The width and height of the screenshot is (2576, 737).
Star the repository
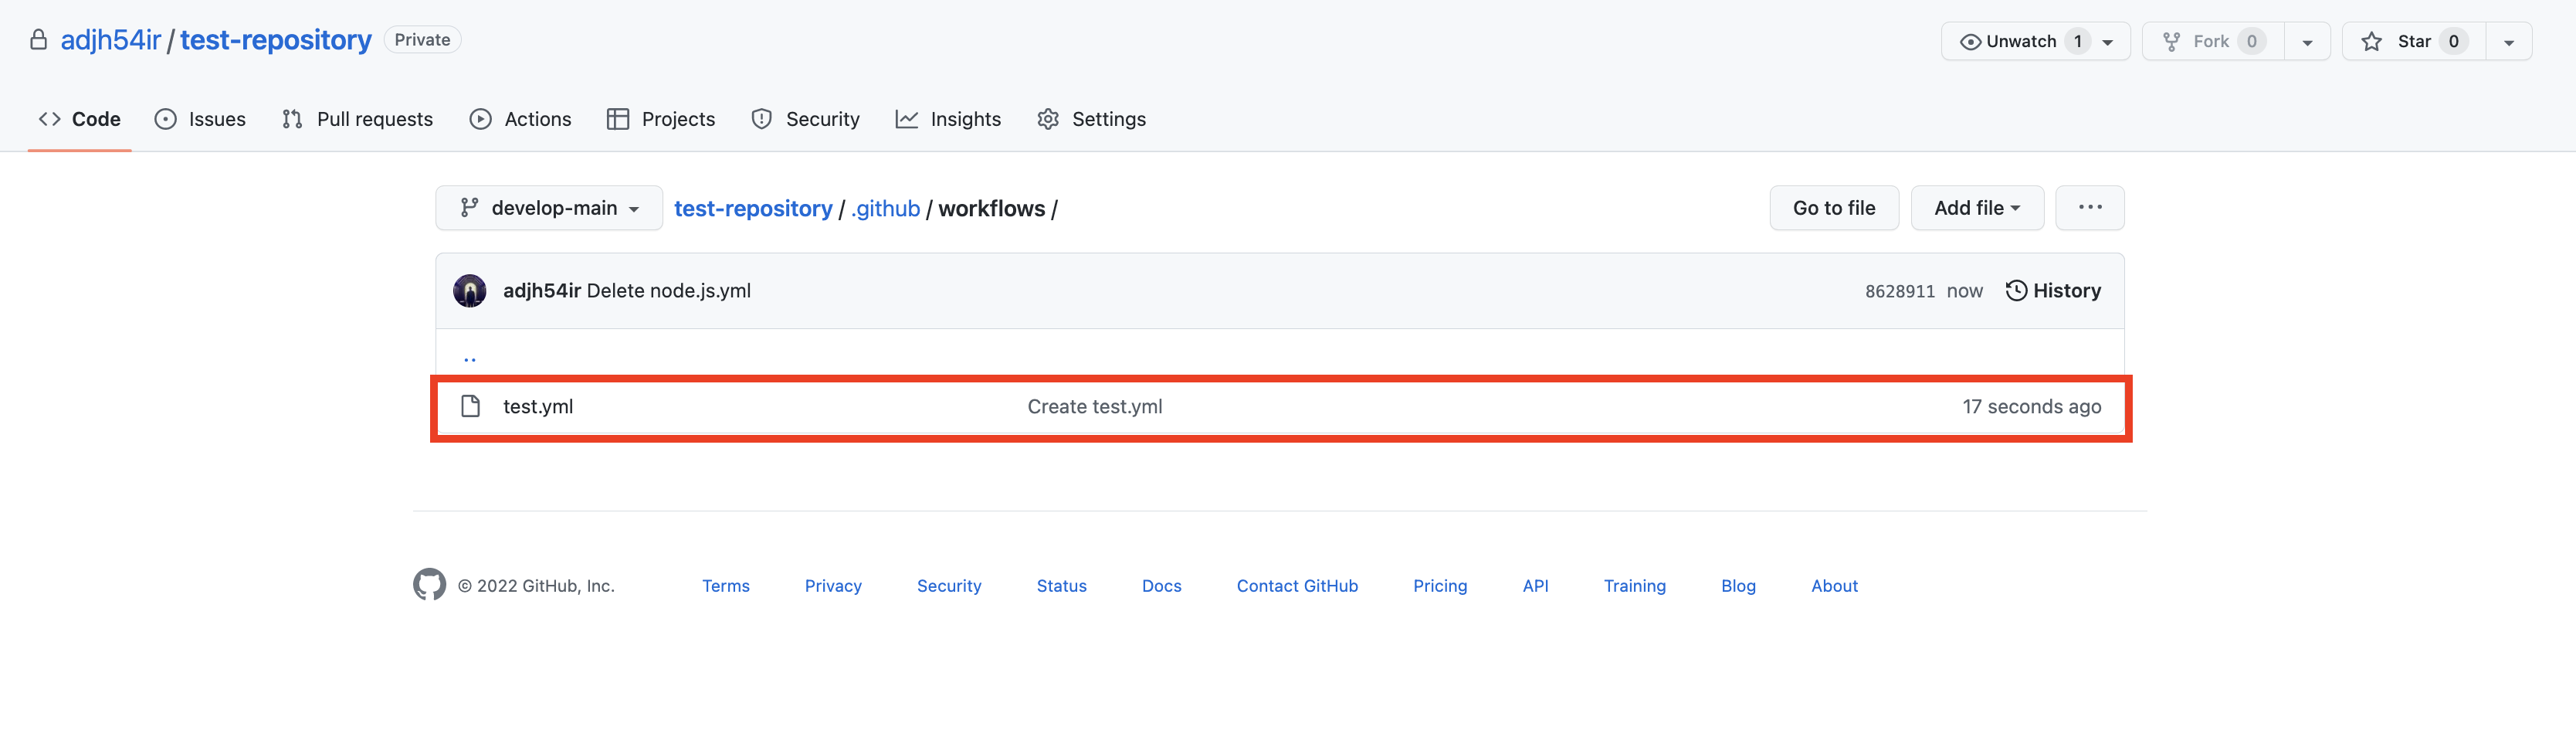[x=2414, y=41]
